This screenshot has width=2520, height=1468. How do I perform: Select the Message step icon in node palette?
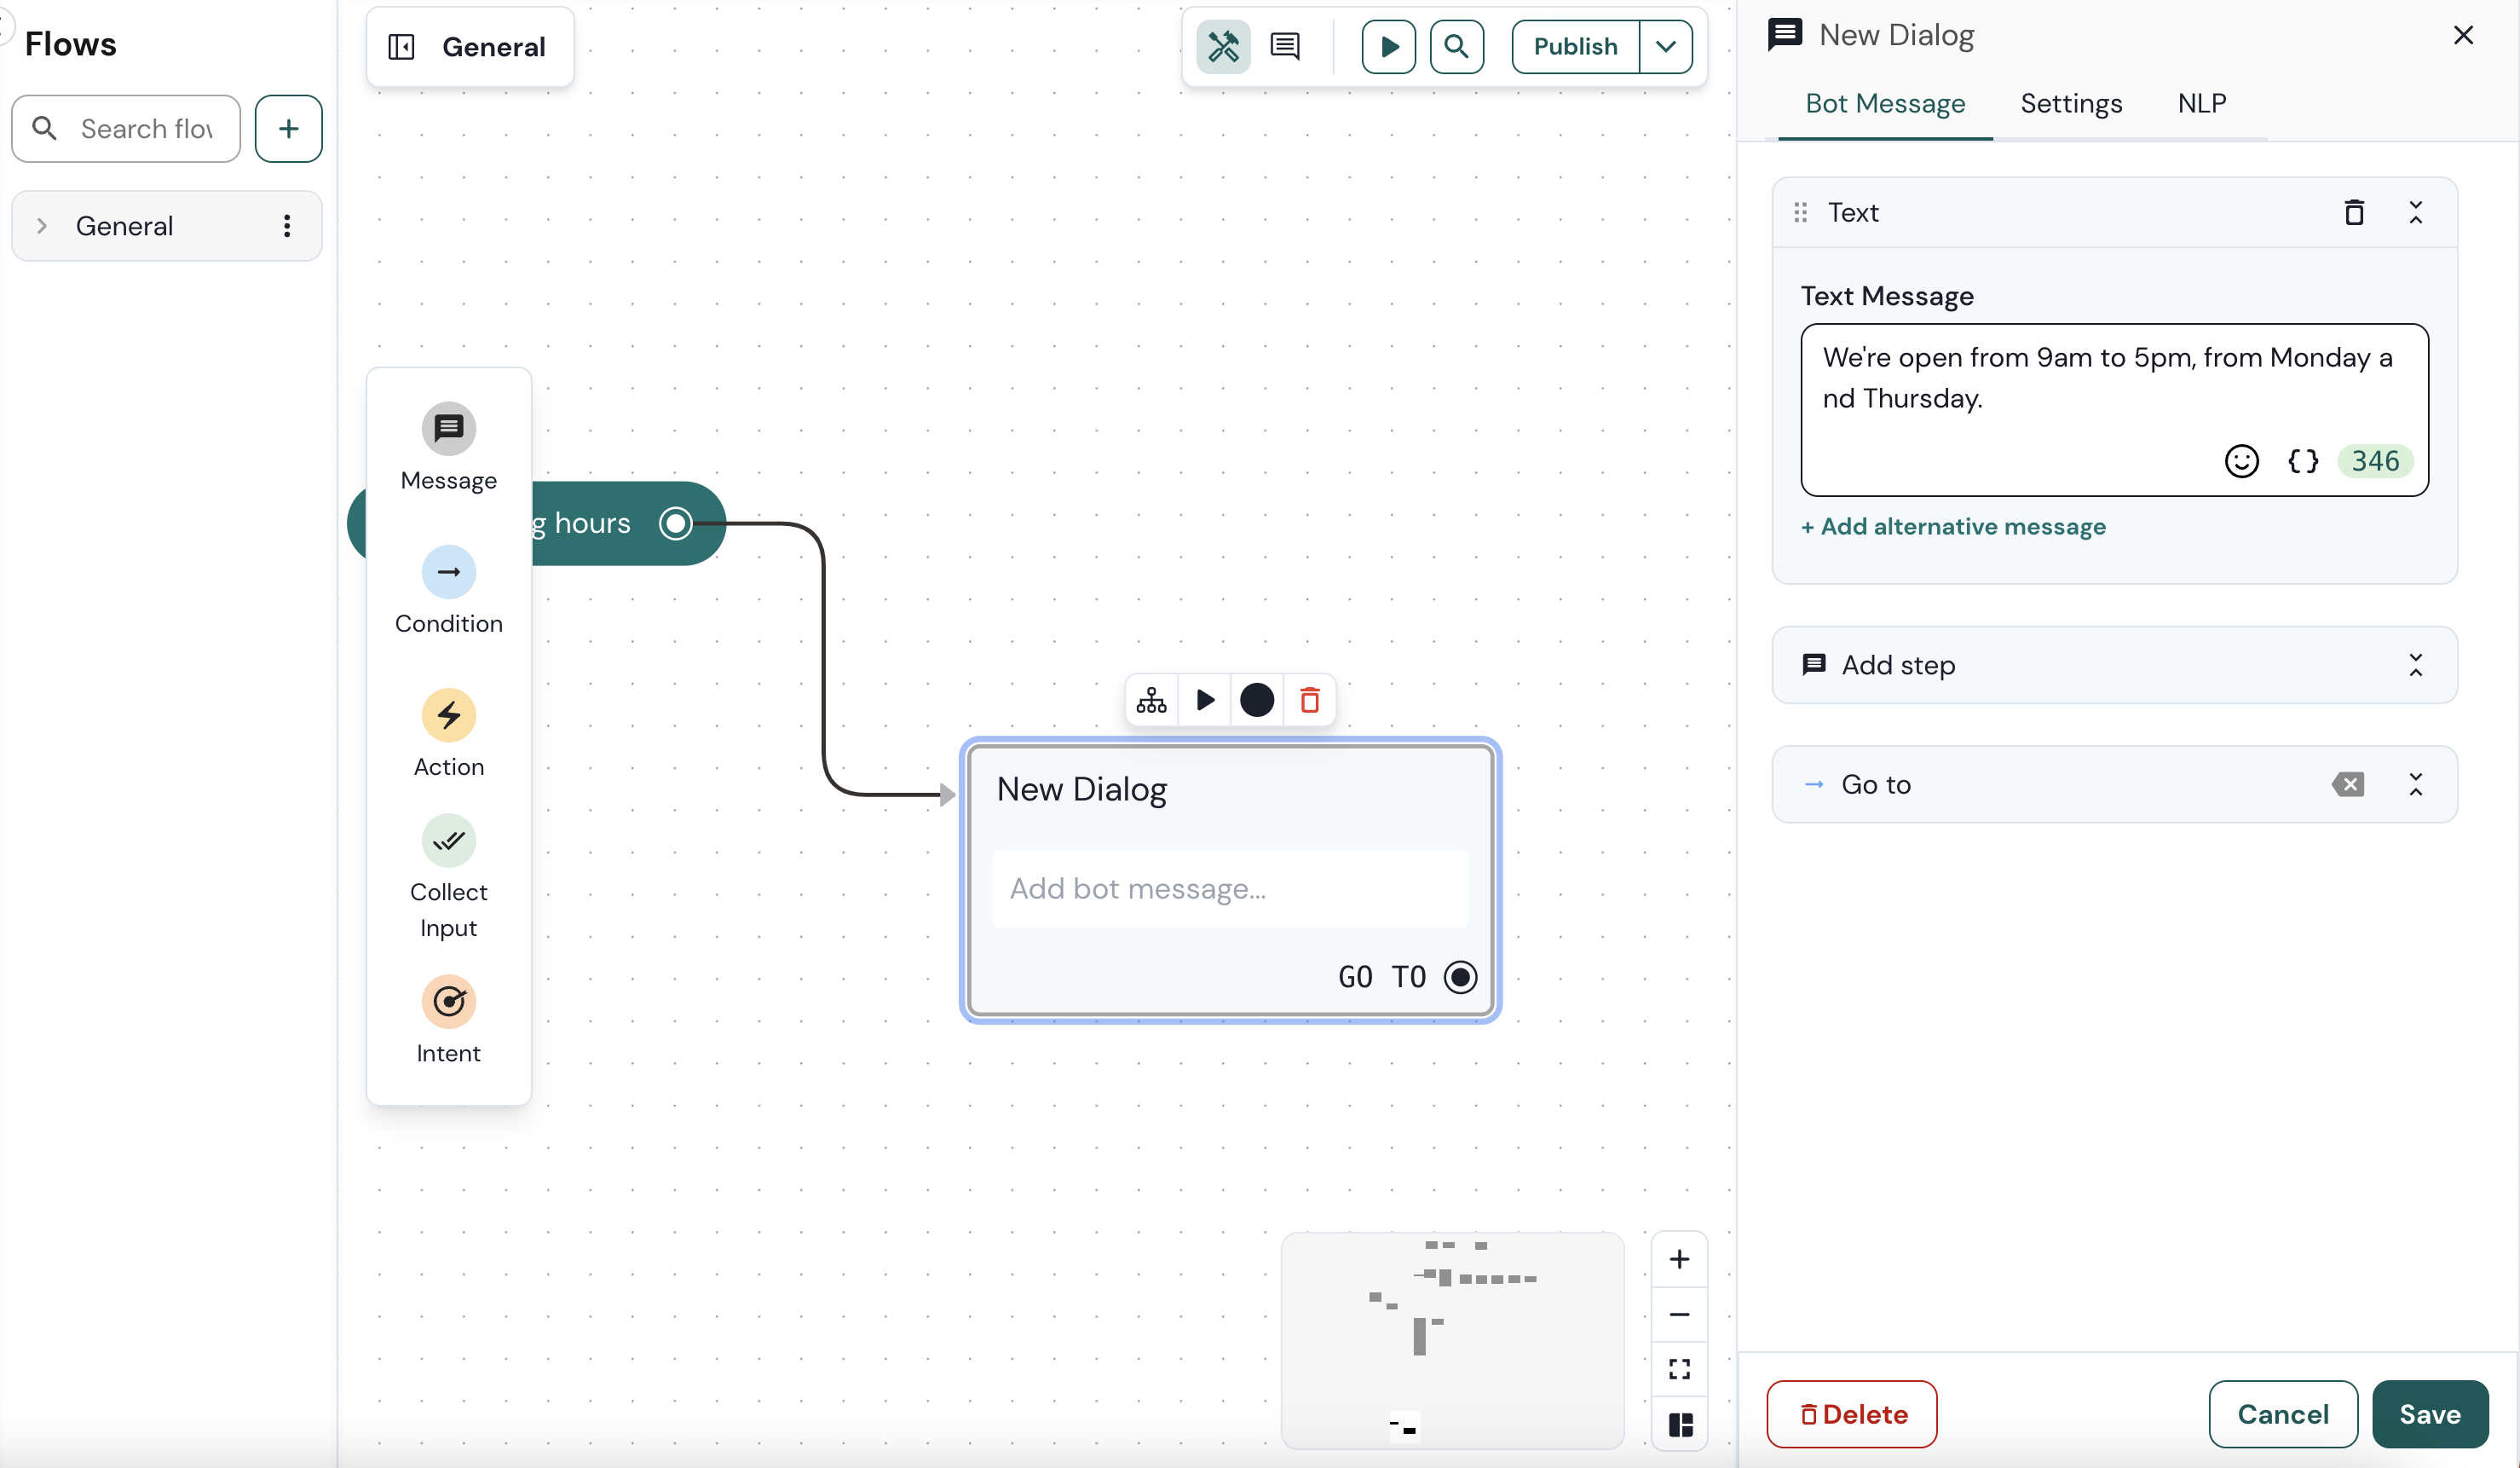point(449,429)
